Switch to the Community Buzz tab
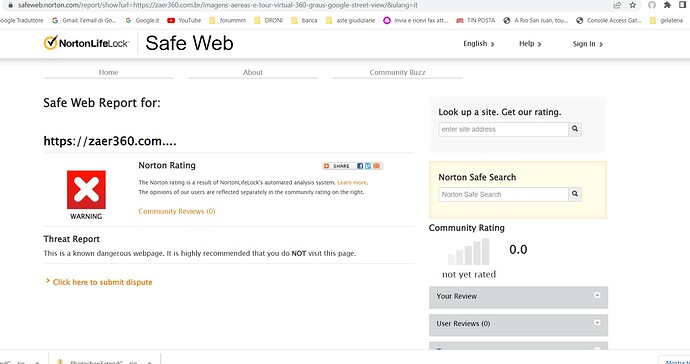 pyautogui.click(x=397, y=72)
